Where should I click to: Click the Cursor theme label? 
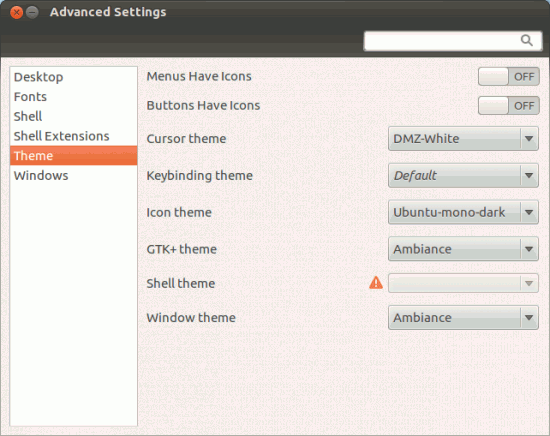point(186,139)
